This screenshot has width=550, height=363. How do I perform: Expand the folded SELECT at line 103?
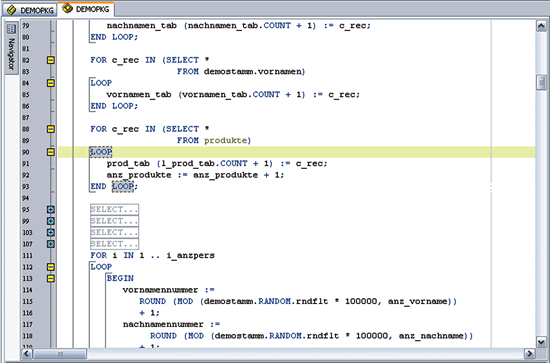51,233
